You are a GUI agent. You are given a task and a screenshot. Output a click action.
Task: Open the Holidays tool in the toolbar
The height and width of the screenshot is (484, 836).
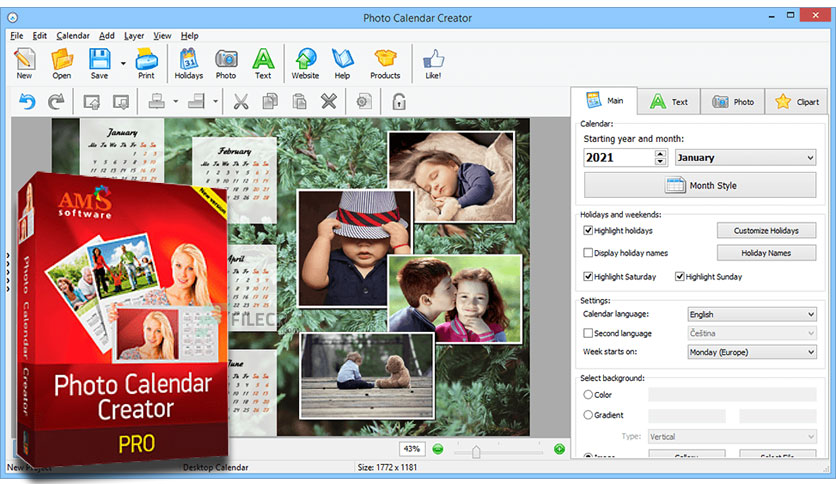[x=189, y=63]
